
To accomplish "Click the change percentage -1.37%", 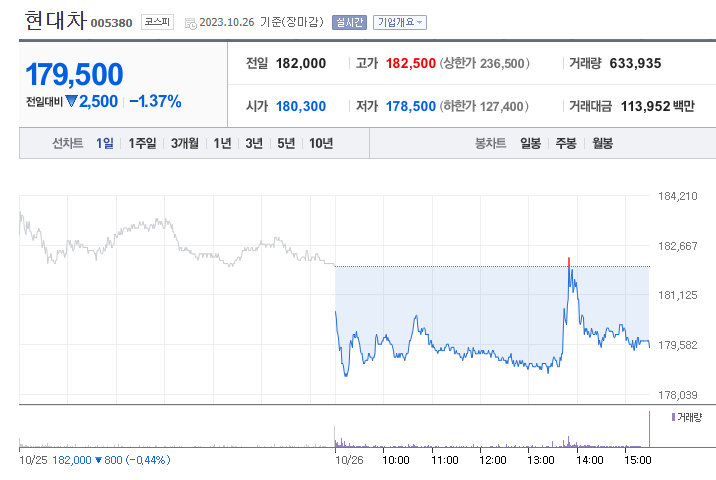I will click(155, 101).
